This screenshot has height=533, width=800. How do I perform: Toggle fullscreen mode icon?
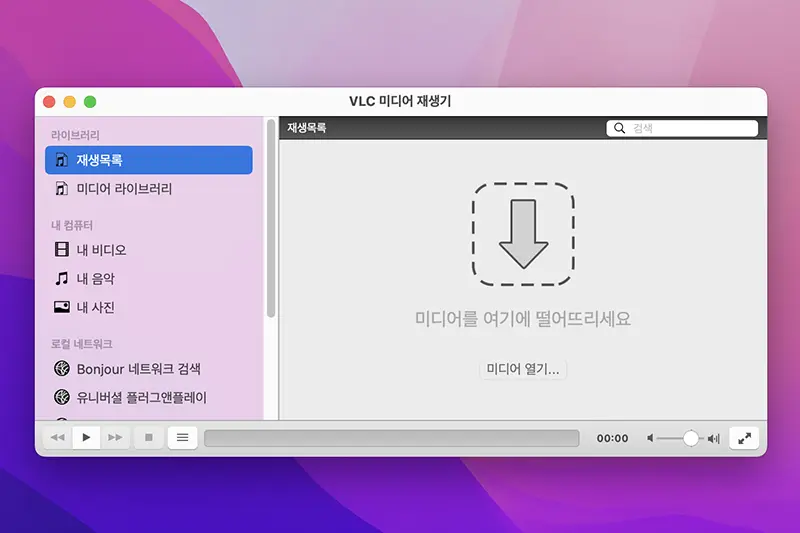coord(744,438)
